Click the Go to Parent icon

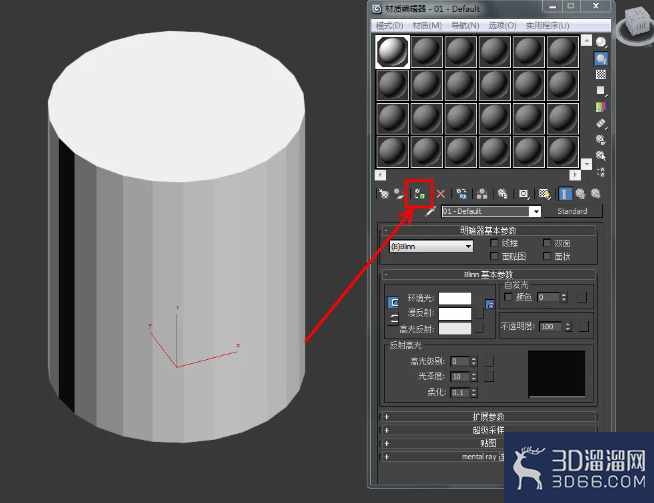click(580, 194)
